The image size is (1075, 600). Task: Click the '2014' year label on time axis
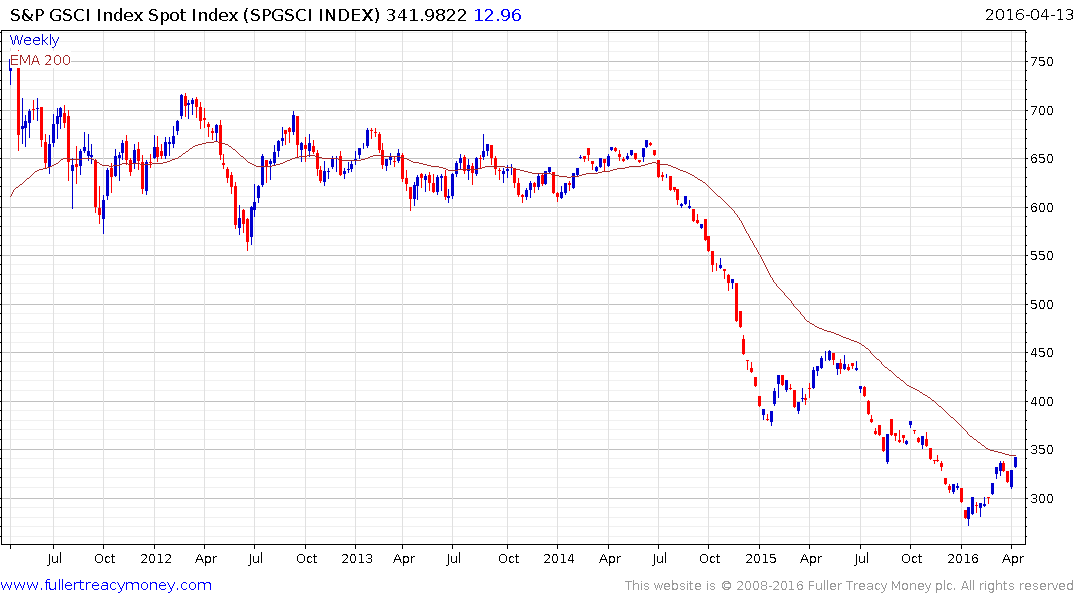(559, 558)
